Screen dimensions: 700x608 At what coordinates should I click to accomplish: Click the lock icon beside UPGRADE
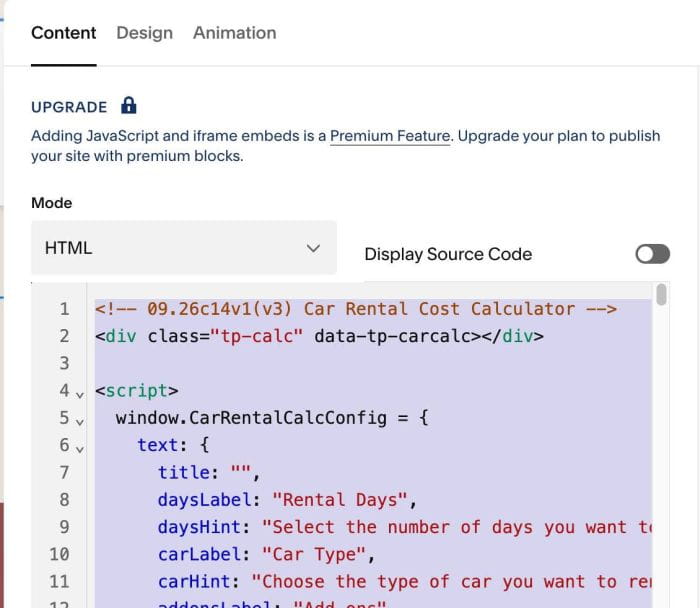(x=129, y=106)
